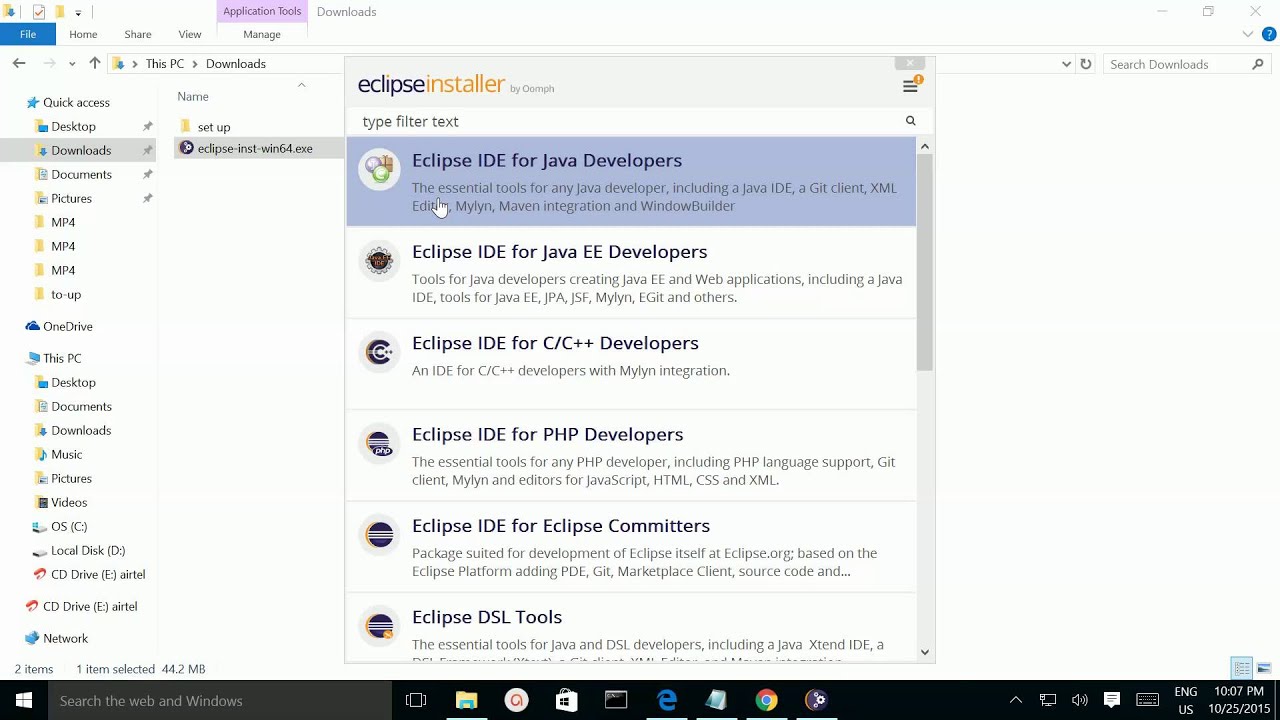
Task: Launch Microsoft Edge from taskbar
Action: coord(666,700)
